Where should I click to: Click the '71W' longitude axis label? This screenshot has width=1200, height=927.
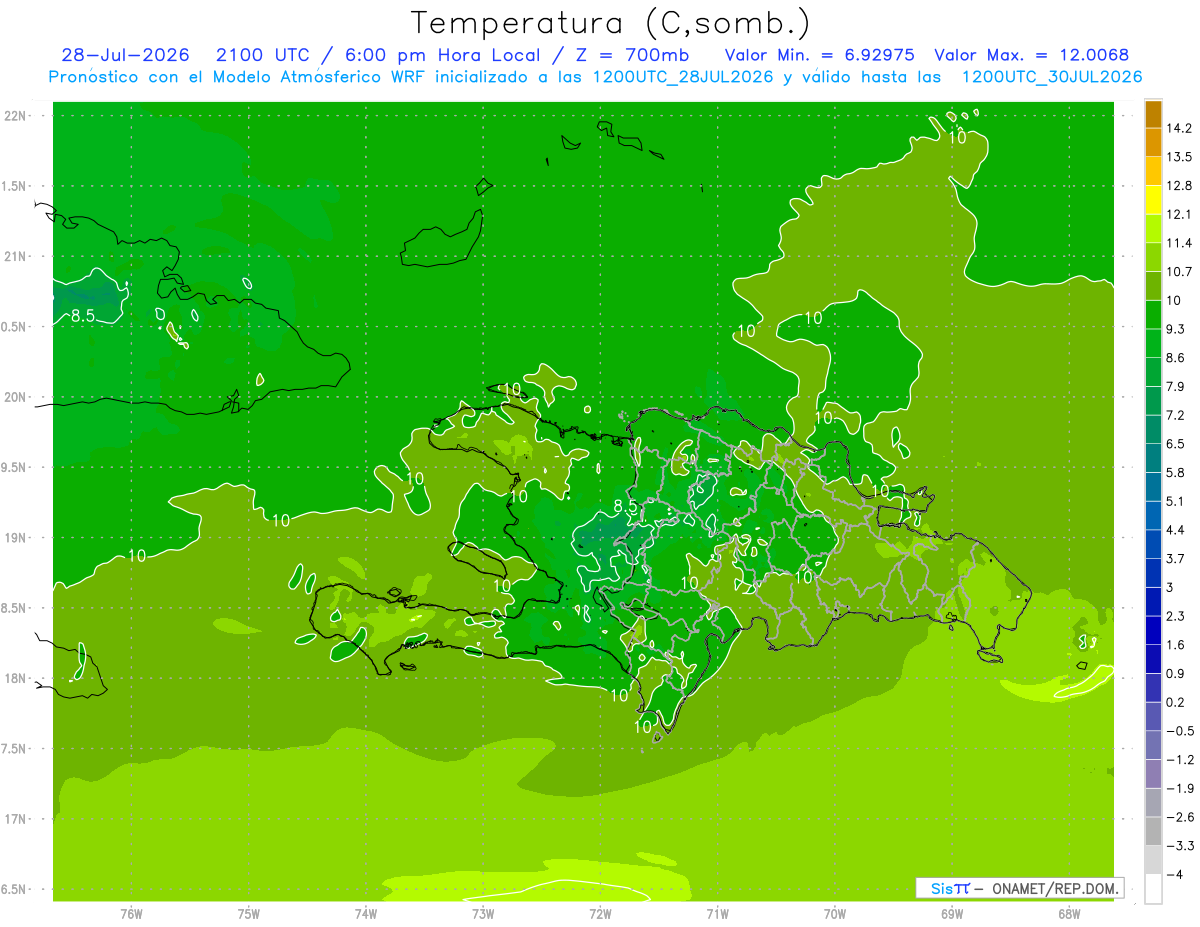(717, 913)
